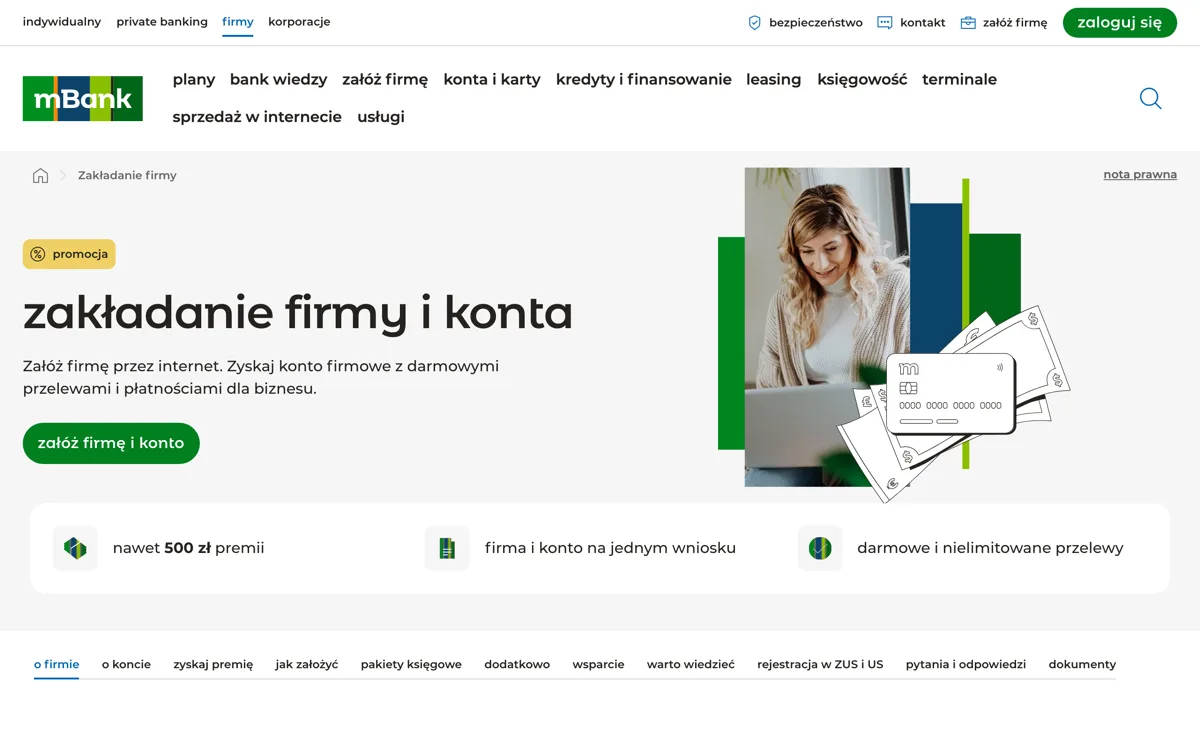Screen dimensions: 1200x750
Task: Click the załóż firmę i konto button
Action: coord(111,443)
